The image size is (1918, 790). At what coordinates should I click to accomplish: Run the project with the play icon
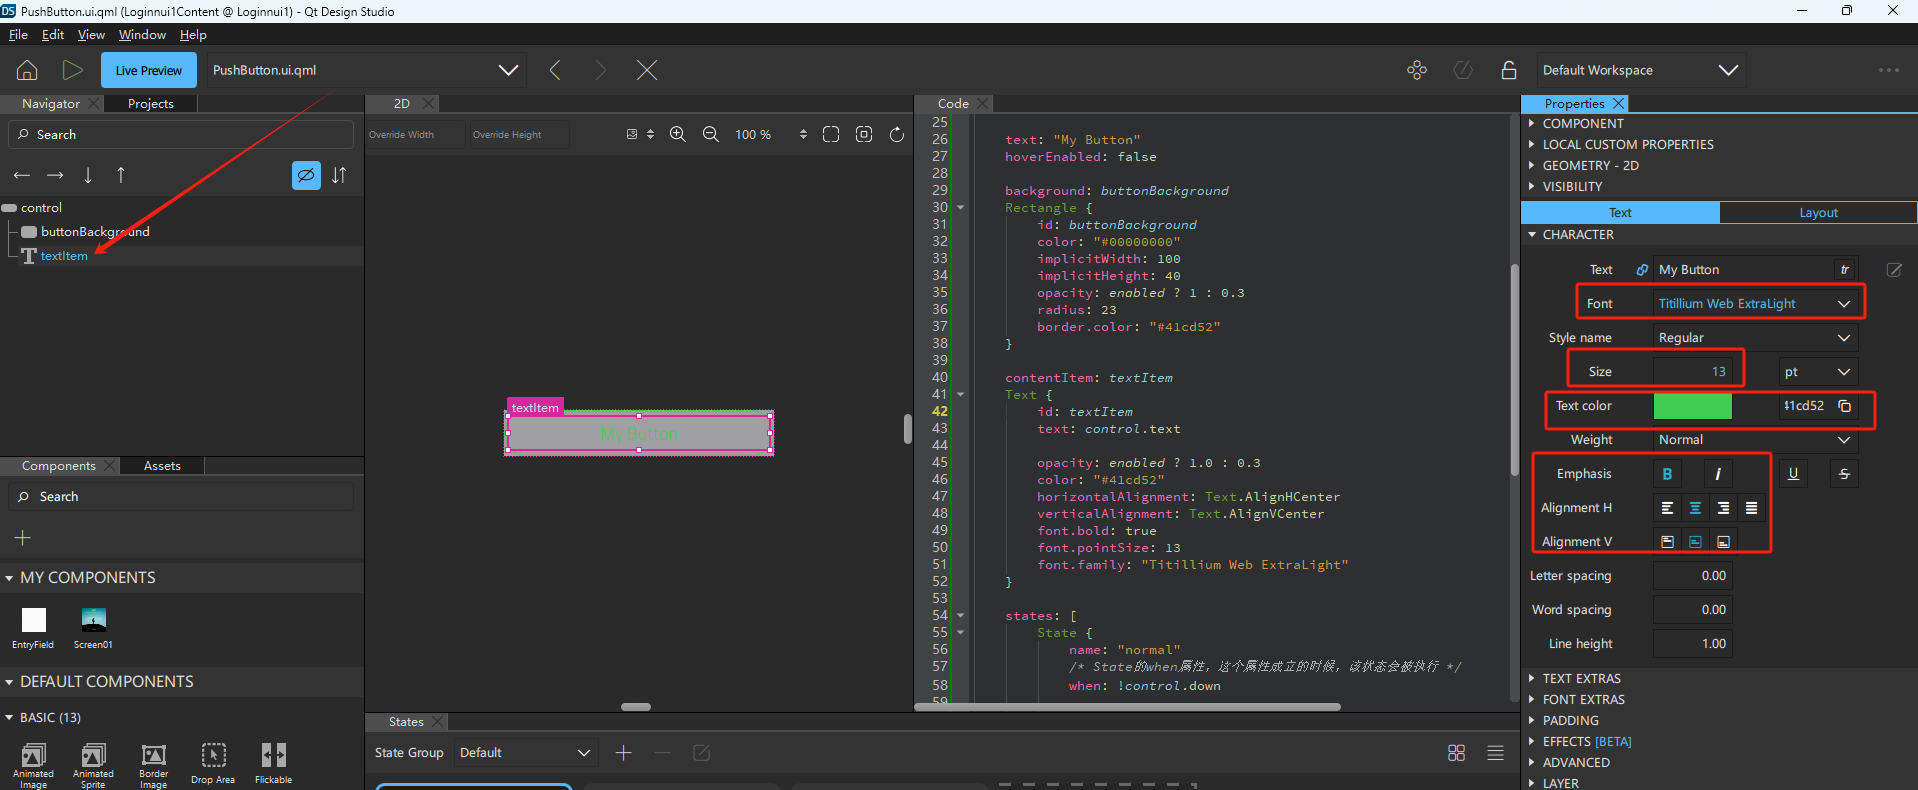point(72,70)
